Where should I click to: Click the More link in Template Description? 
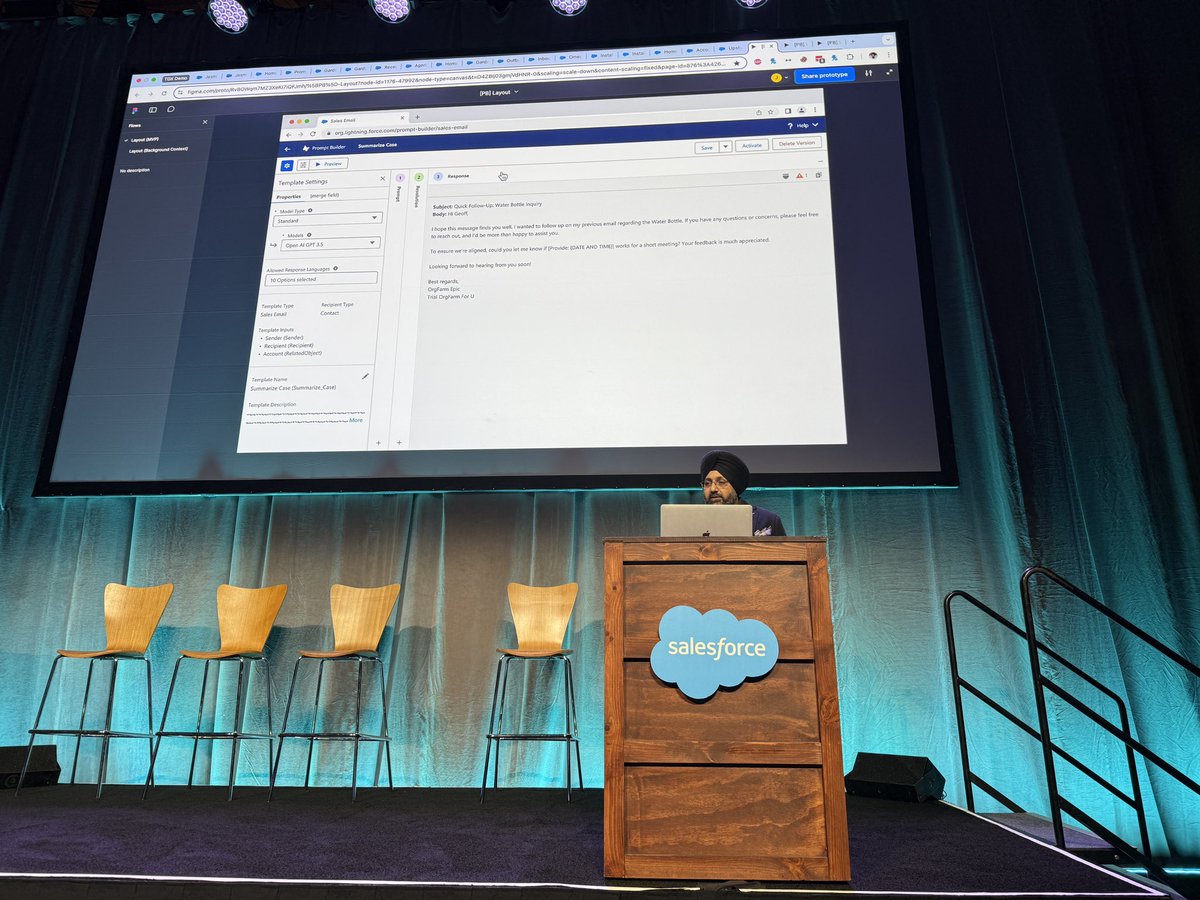pyautogui.click(x=356, y=420)
